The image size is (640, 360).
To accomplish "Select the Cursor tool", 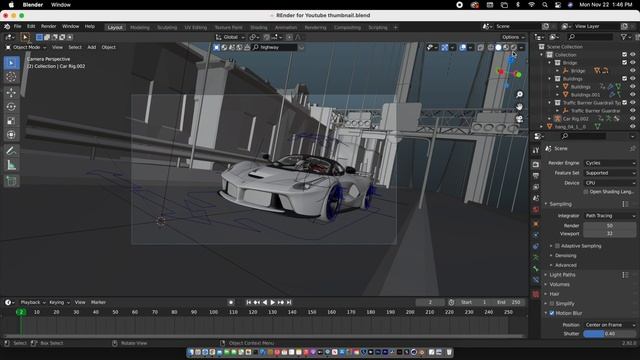I will coord(11,77).
